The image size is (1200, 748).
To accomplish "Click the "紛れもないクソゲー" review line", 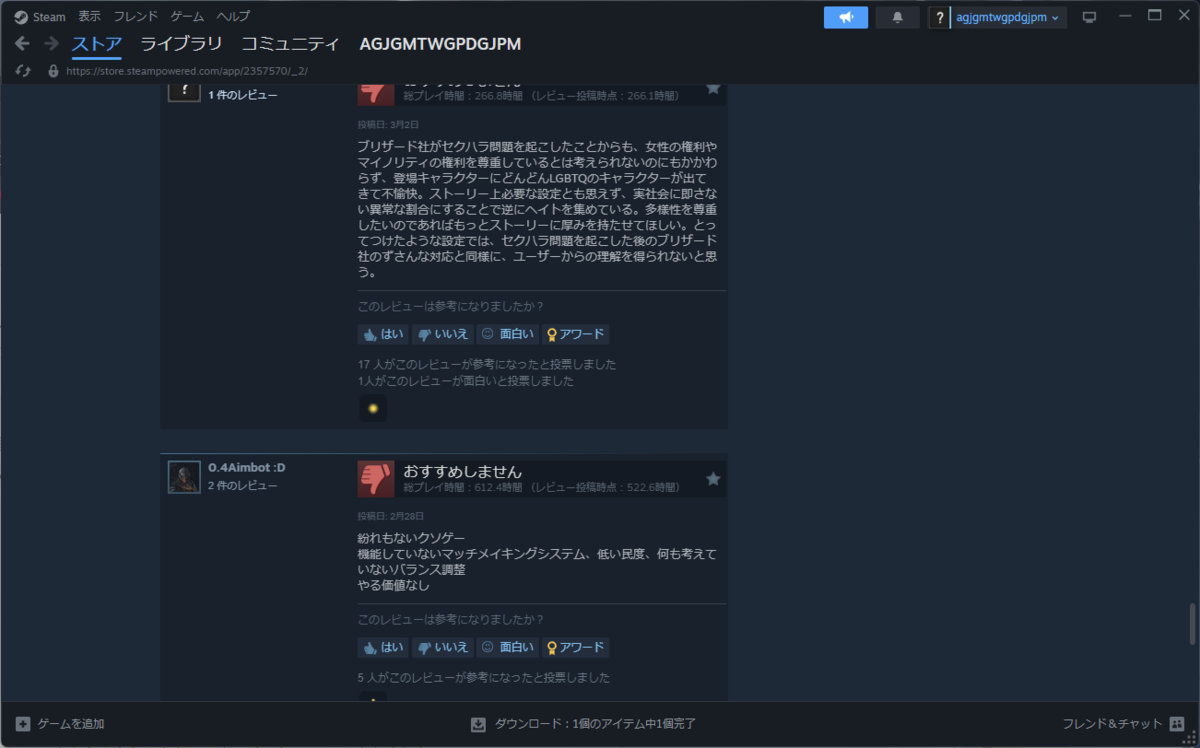I will tap(411, 538).
